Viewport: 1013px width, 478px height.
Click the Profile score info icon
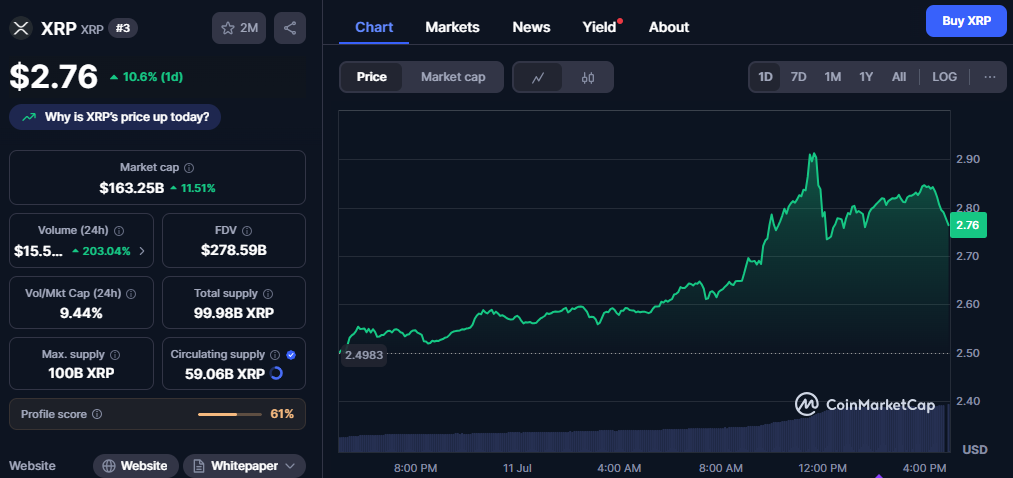(x=97, y=414)
